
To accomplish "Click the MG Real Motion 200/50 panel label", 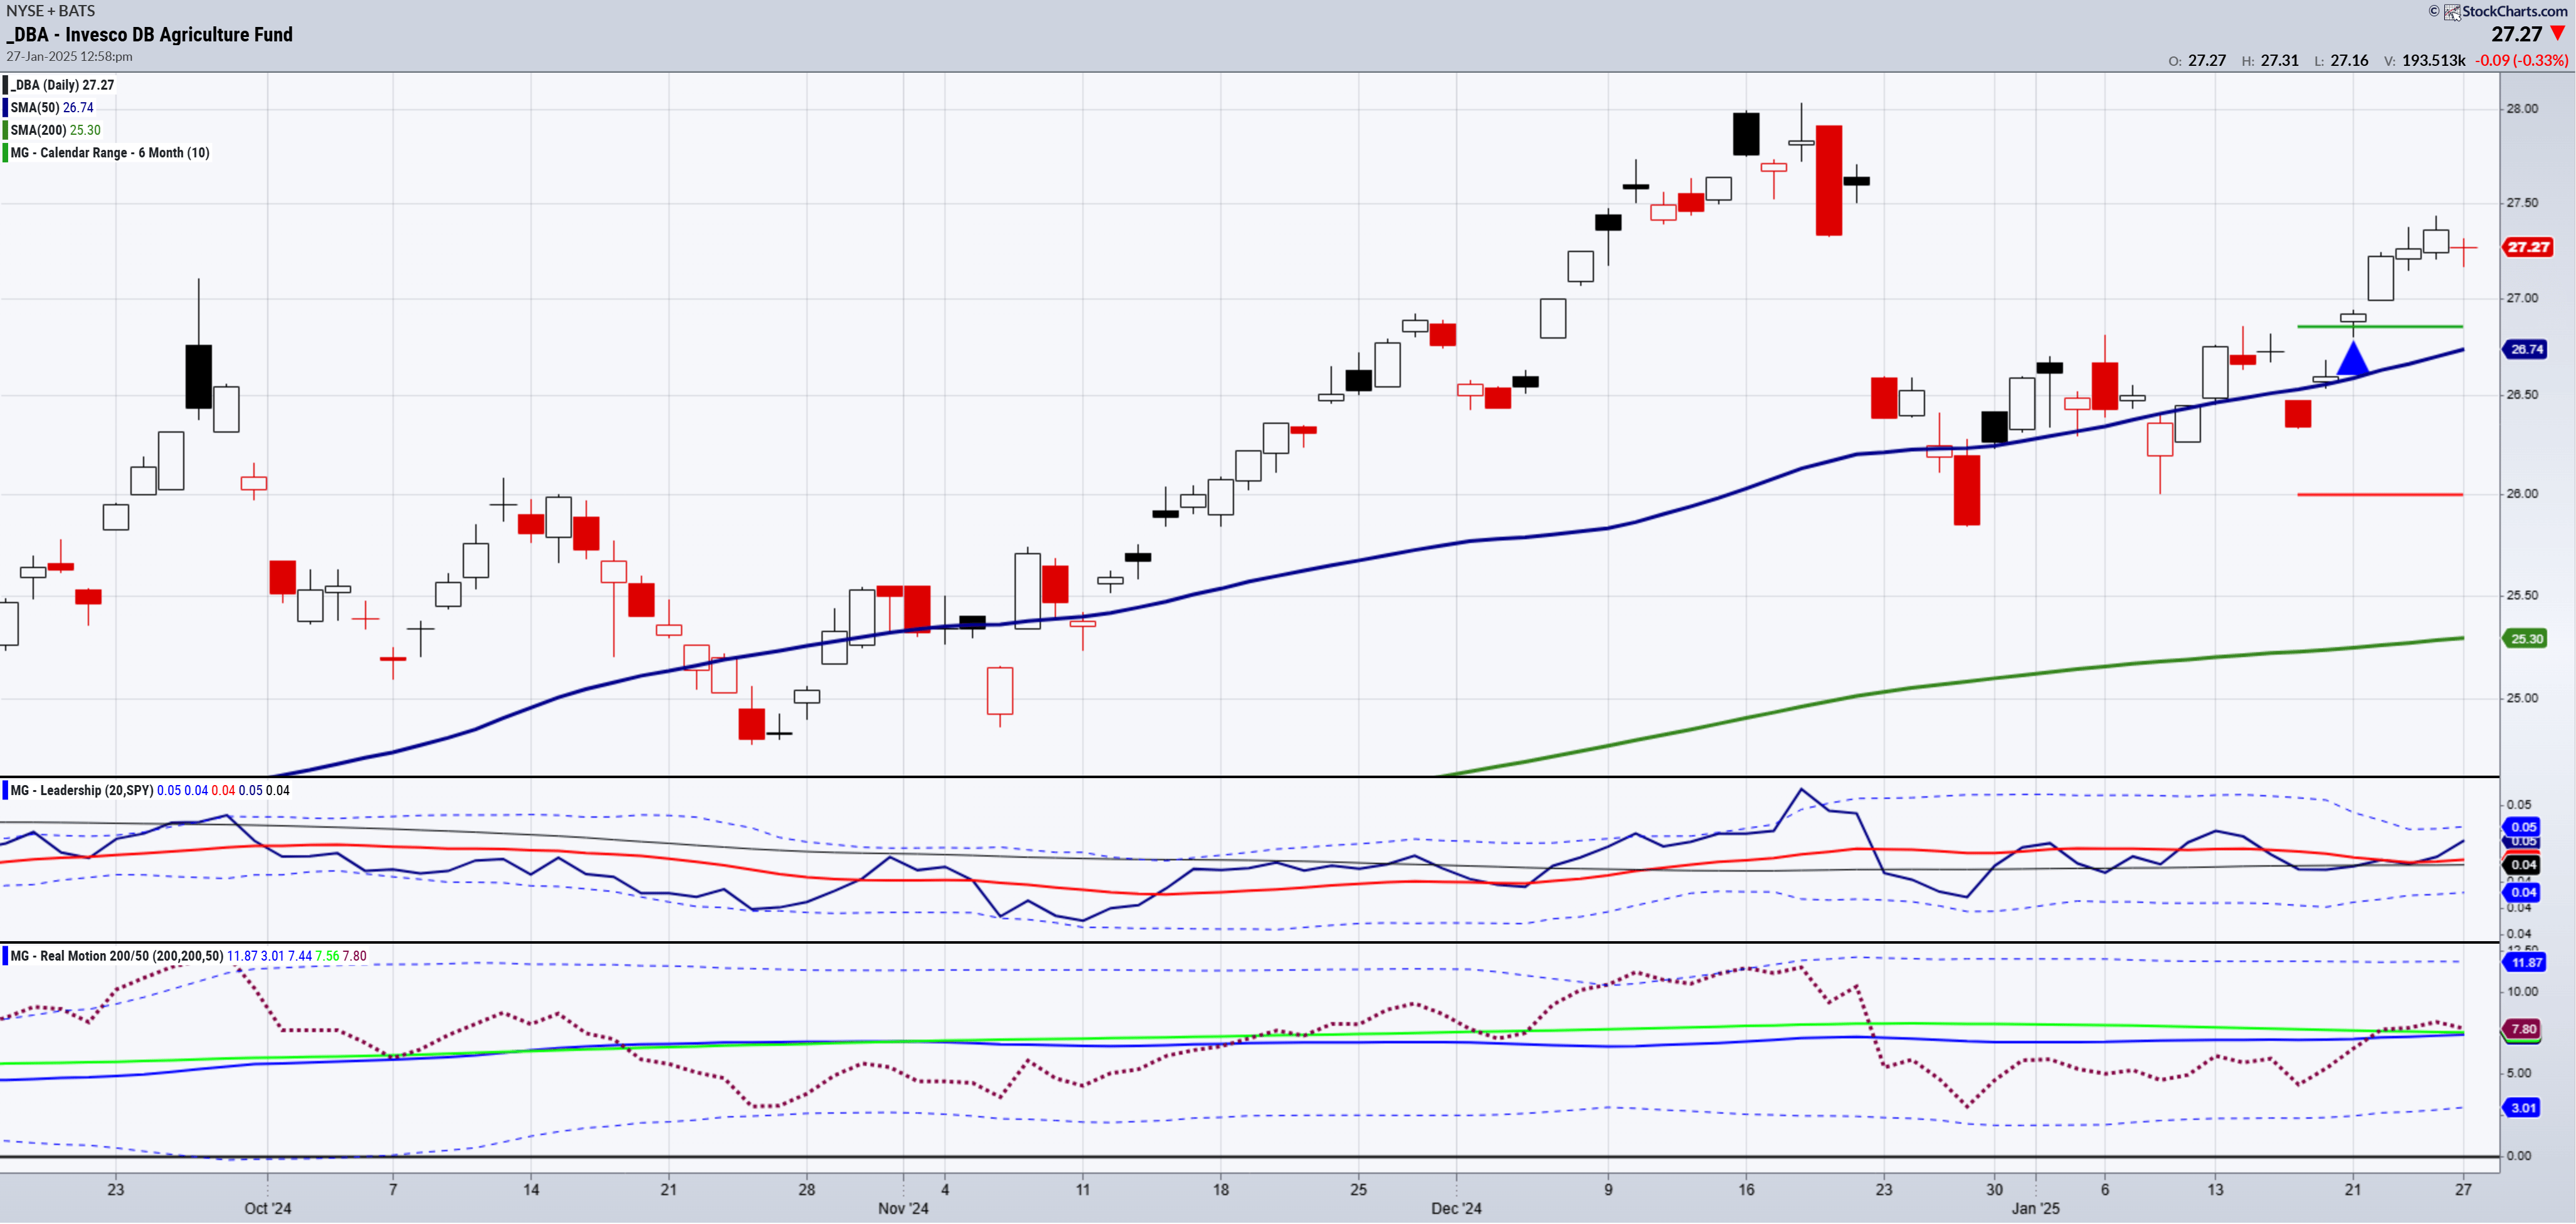I will [x=117, y=956].
